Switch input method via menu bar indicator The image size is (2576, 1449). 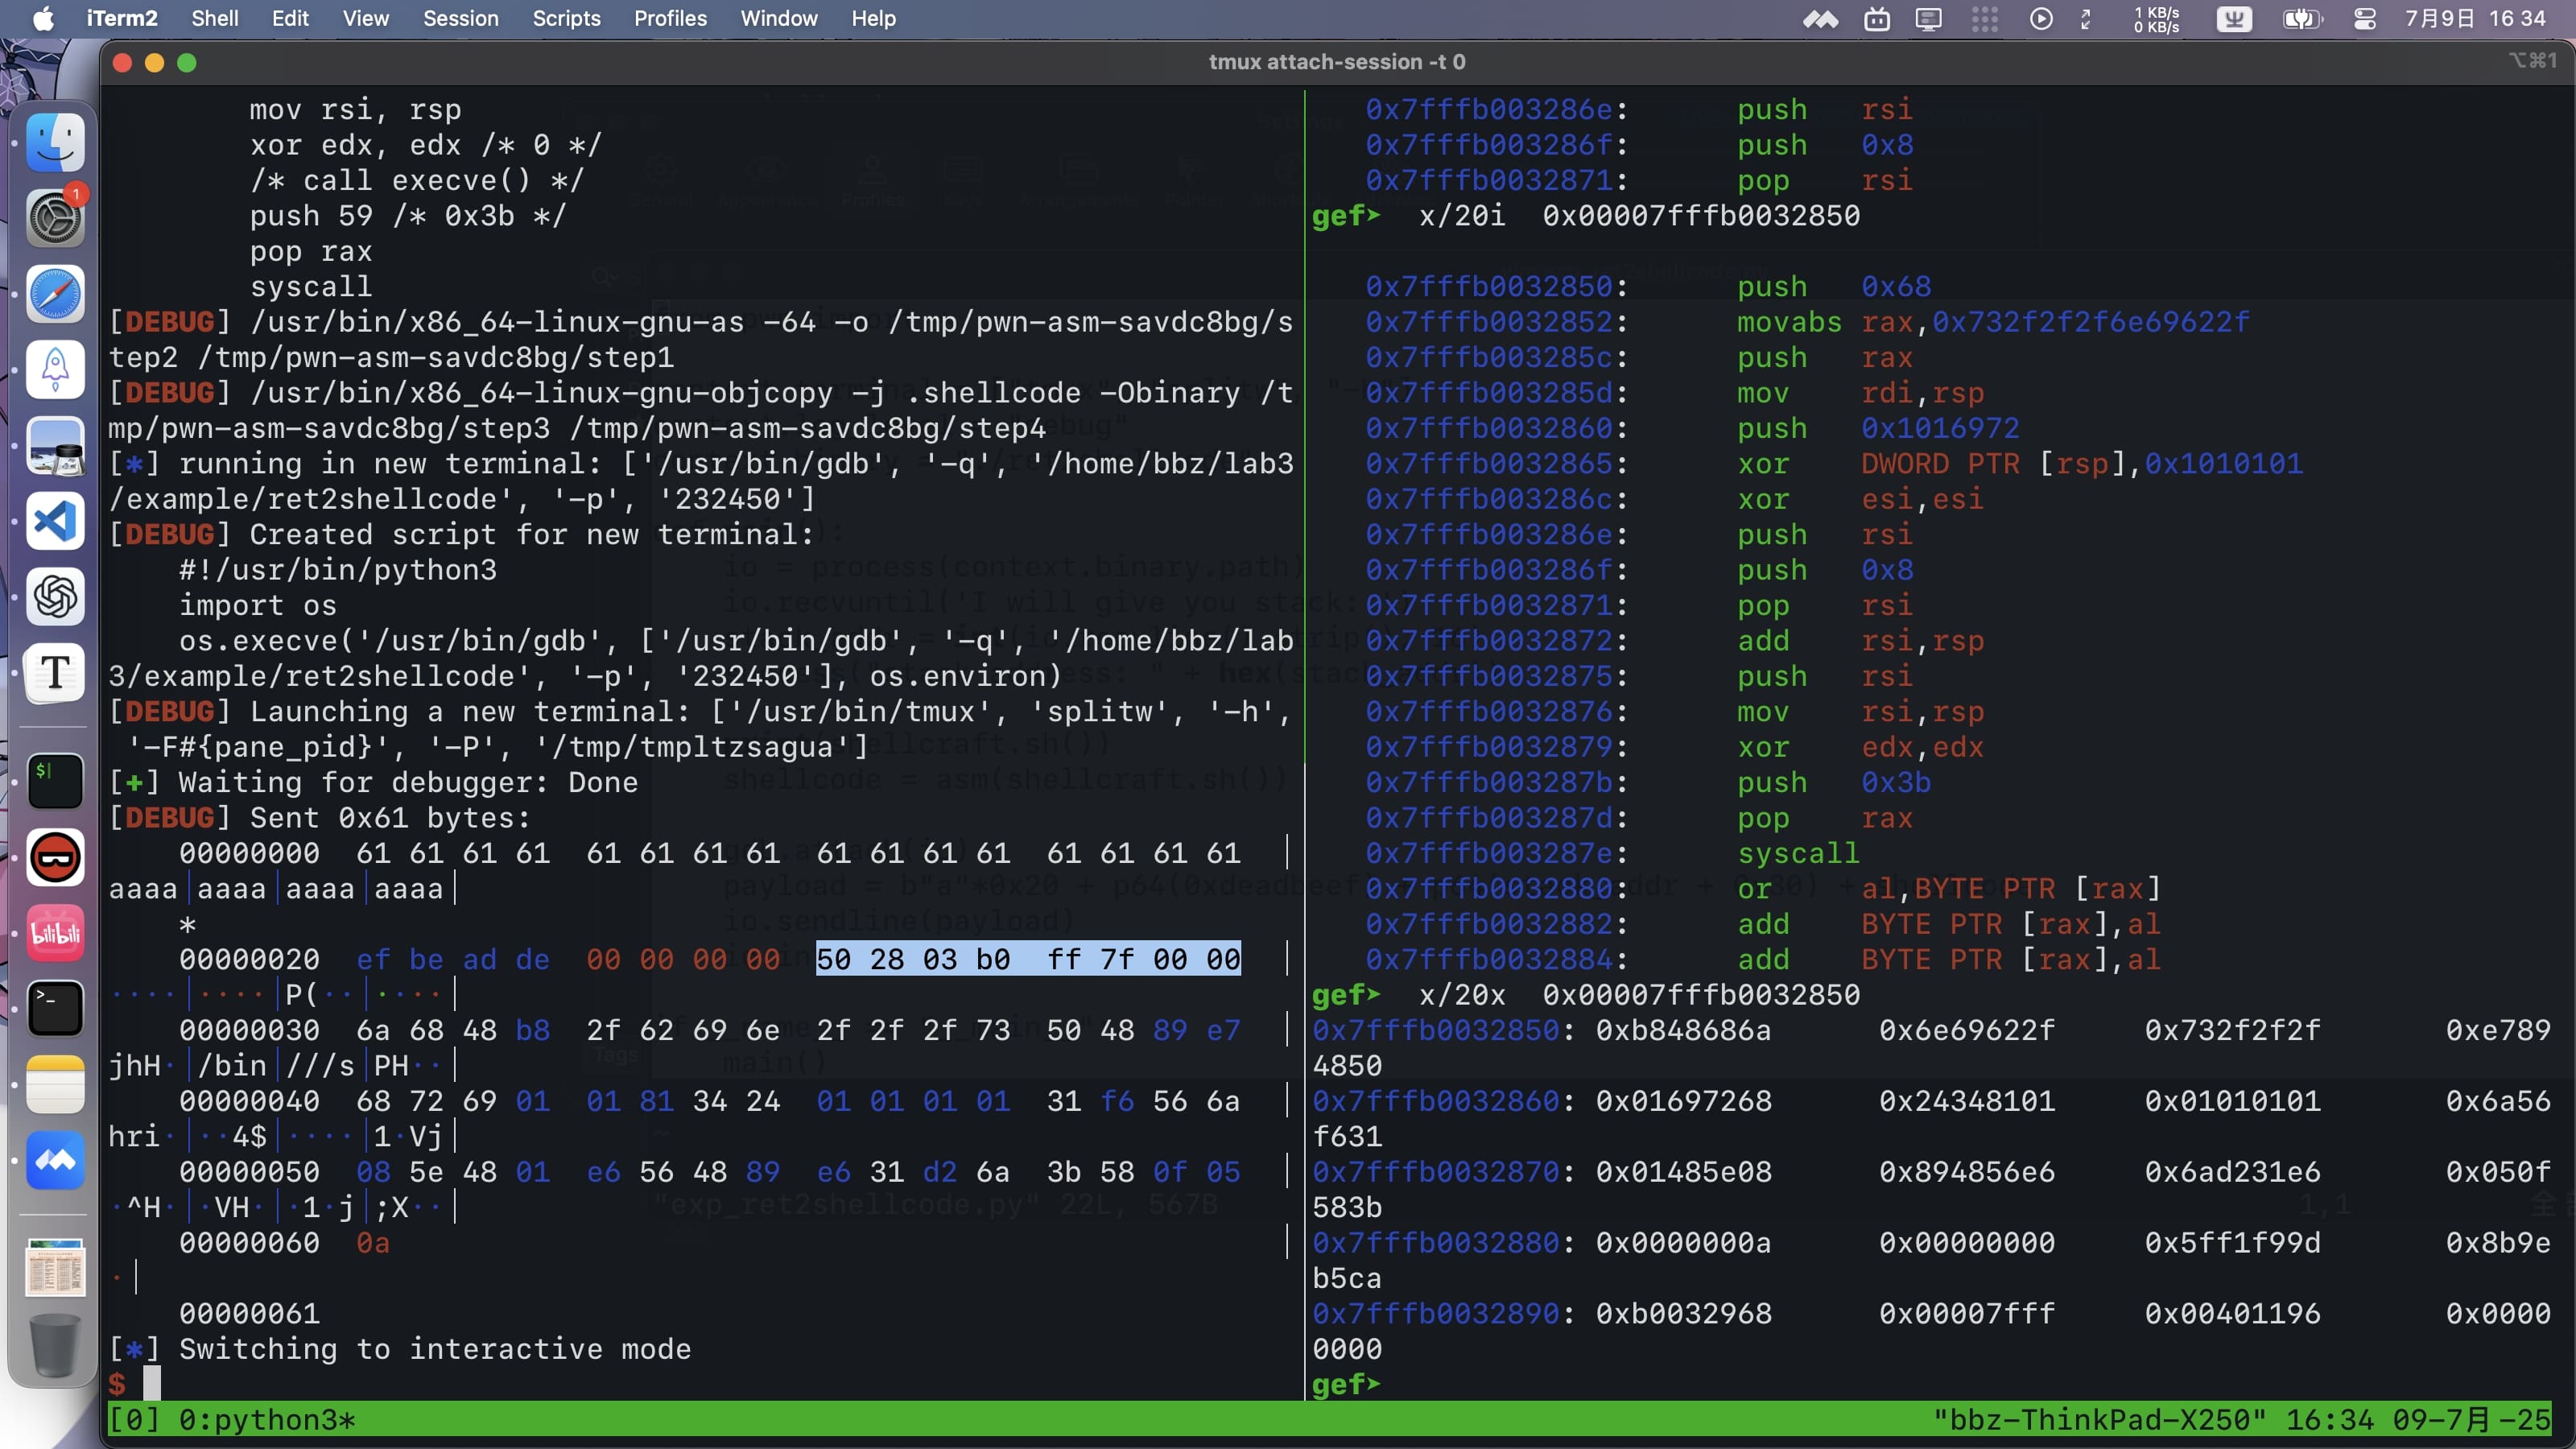2234,19
